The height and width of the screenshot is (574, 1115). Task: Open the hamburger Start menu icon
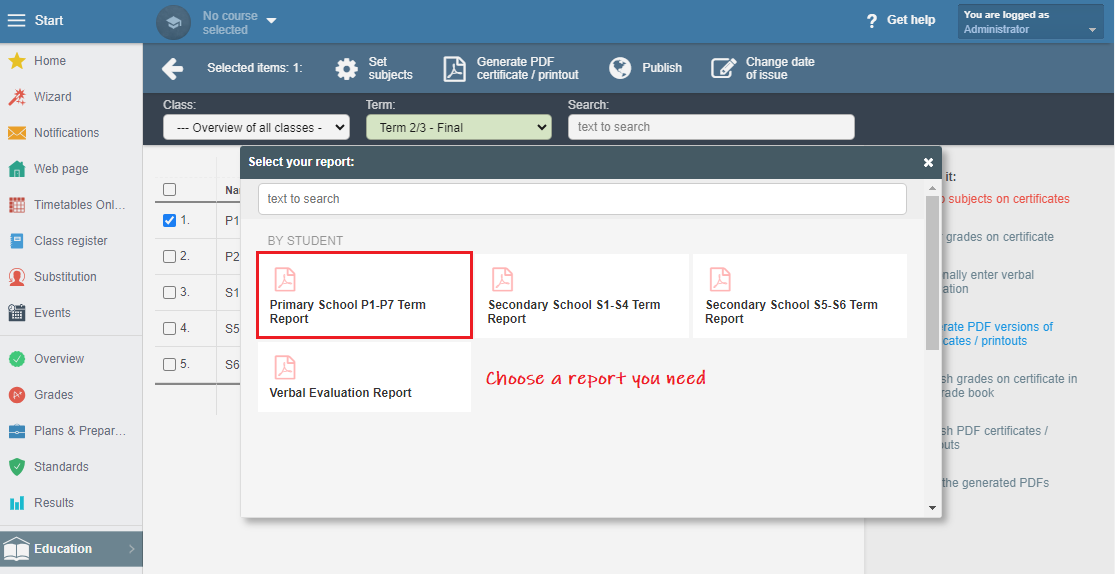tap(16, 20)
